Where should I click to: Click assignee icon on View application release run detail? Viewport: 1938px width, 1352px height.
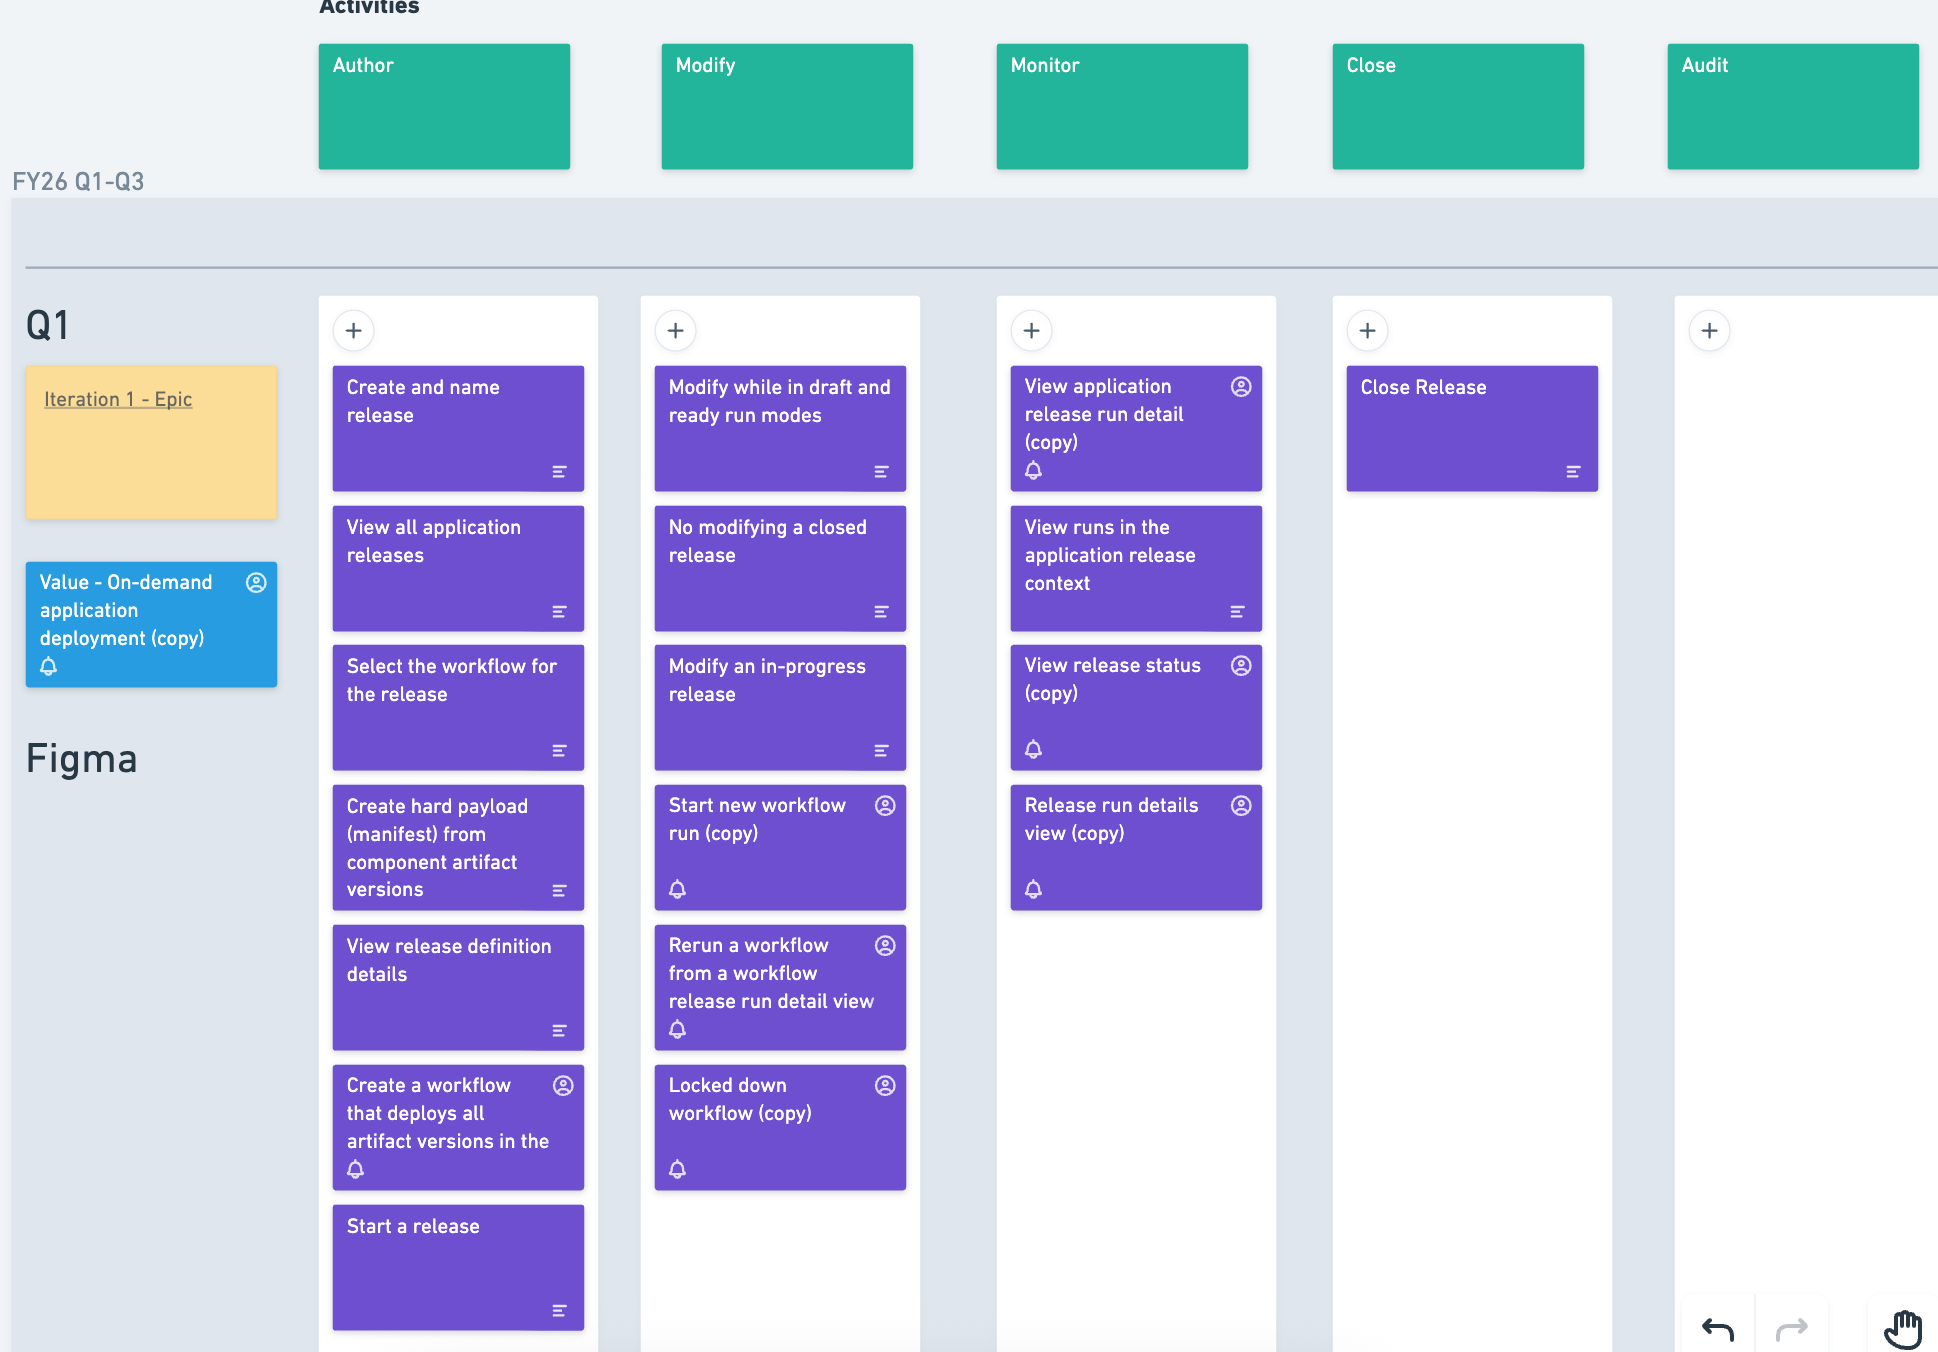(1241, 387)
